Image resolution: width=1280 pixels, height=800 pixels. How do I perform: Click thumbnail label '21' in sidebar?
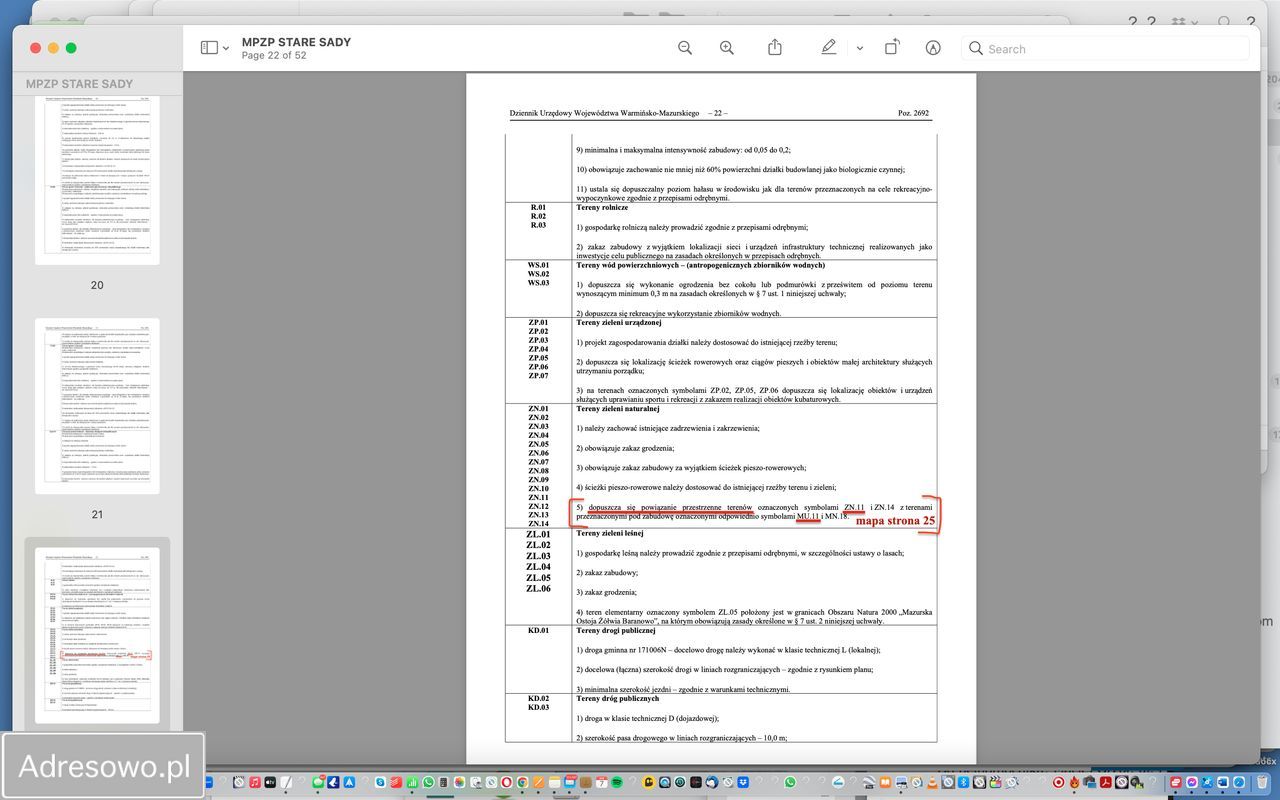(97, 514)
